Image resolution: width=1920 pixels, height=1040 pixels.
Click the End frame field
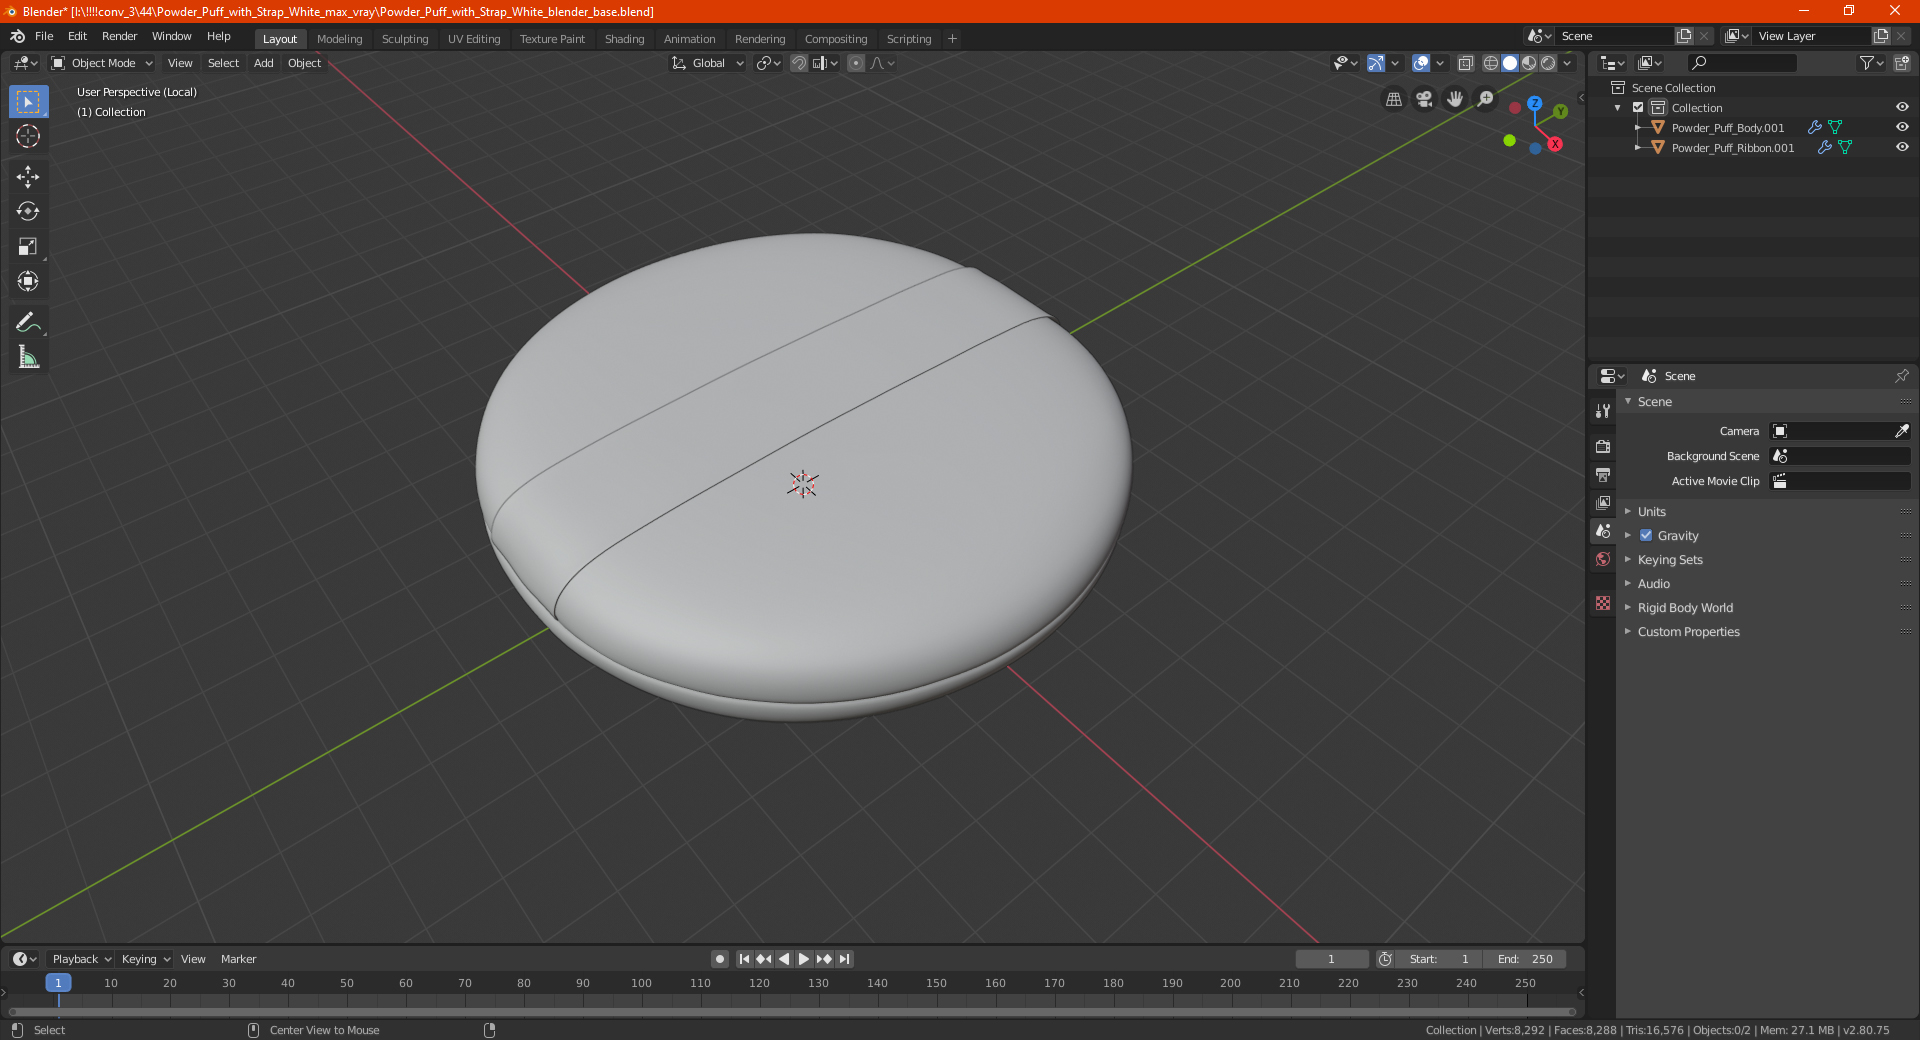tap(1525, 959)
